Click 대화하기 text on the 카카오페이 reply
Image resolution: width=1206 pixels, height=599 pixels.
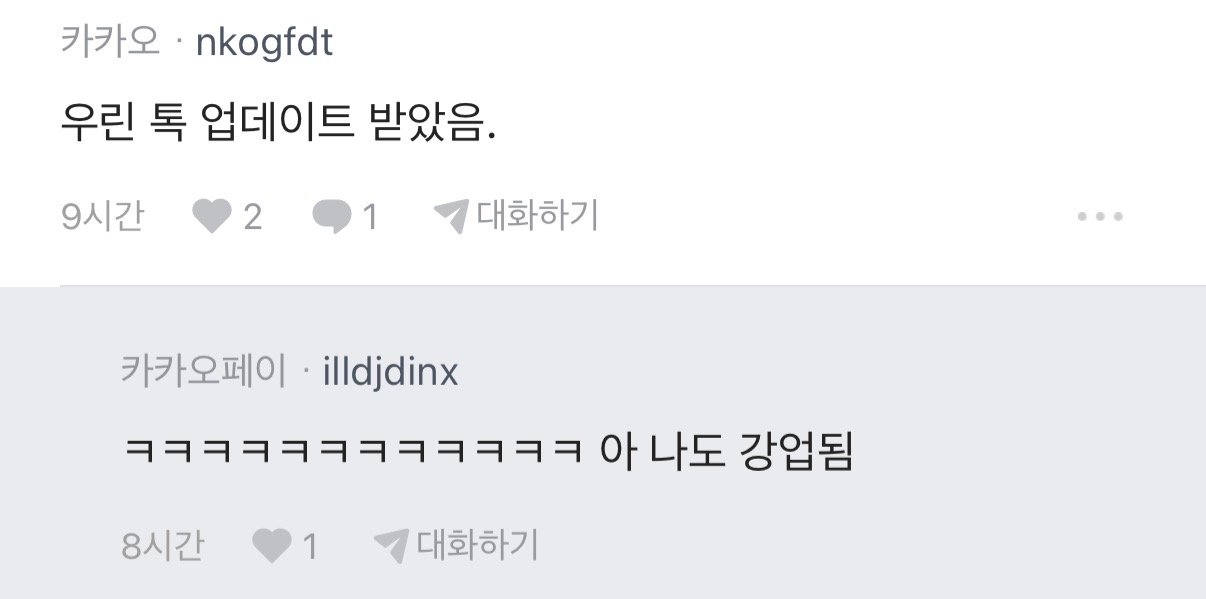click(x=477, y=545)
